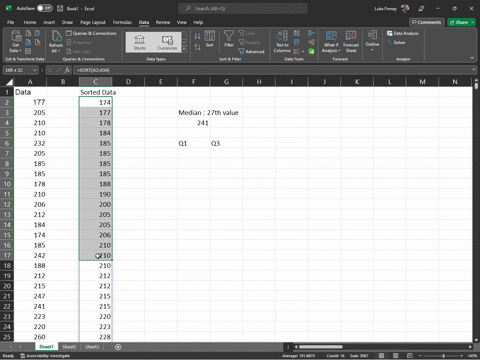The width and height of the screenshot is (480, 360).
Task: Switch to the Formulas tab
Action: 122,22
